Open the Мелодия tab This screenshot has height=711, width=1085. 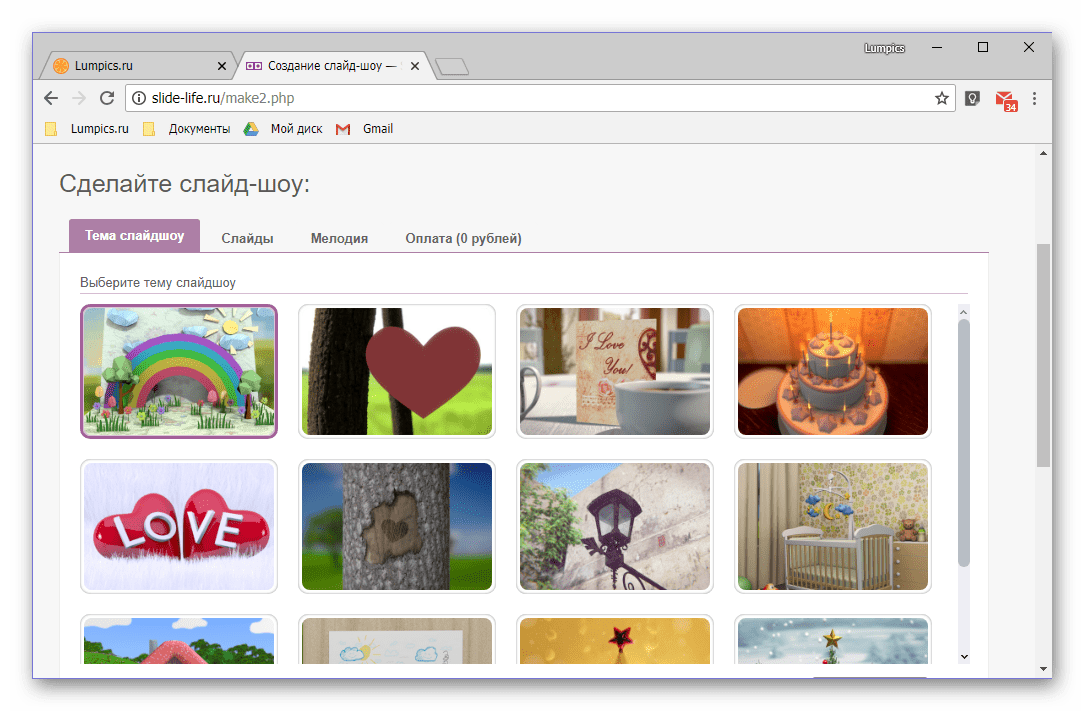tap(339, 239)
